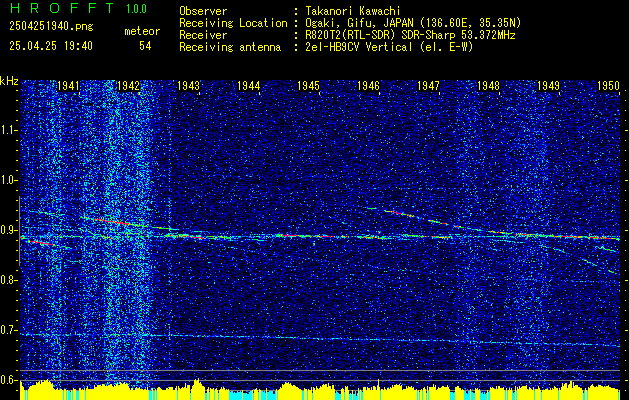This screenshot has height=400, width=629.
Task: Click the meteor label
Action: 142,31
